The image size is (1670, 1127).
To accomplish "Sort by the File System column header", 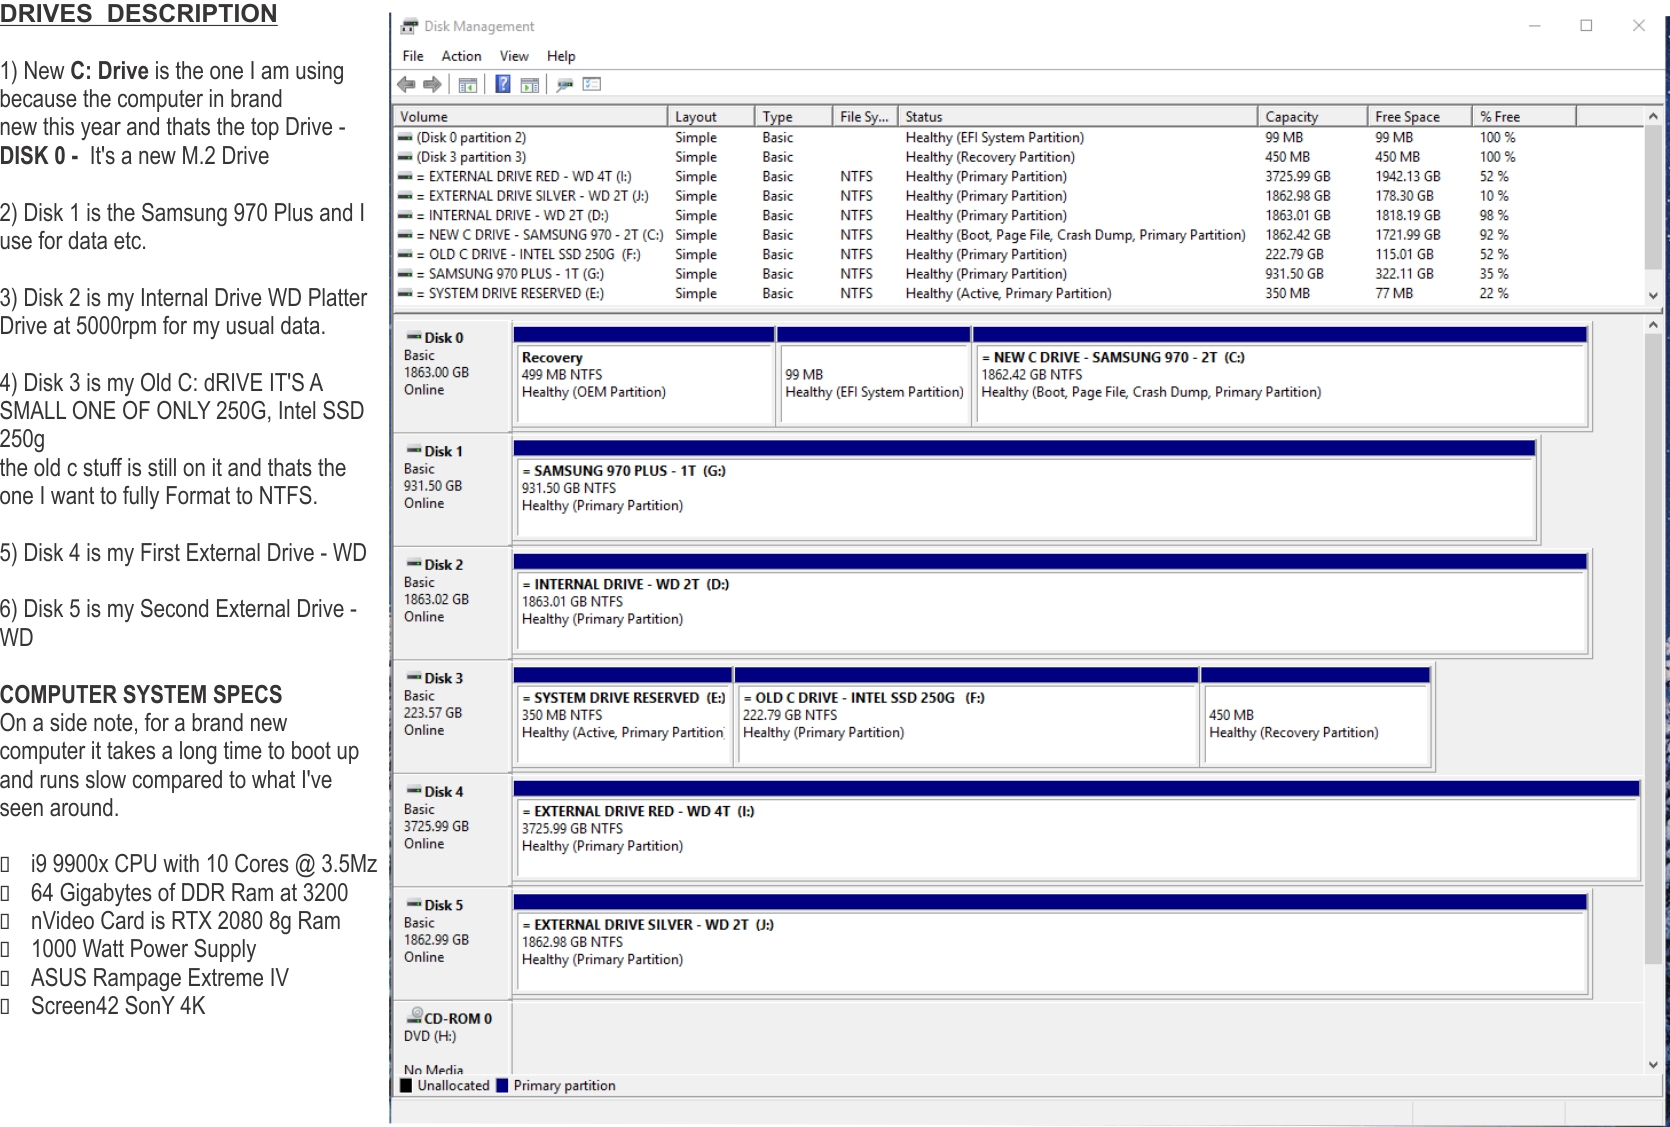I will pyautogui.click(x=865, y=117).
